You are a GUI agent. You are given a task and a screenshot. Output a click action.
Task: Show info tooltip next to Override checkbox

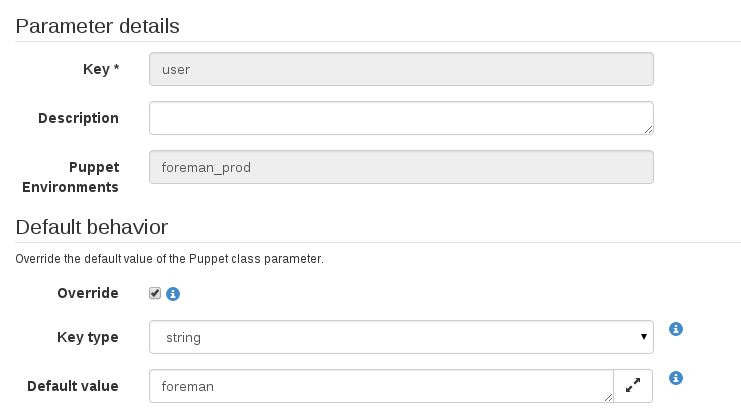pos(173,294)
